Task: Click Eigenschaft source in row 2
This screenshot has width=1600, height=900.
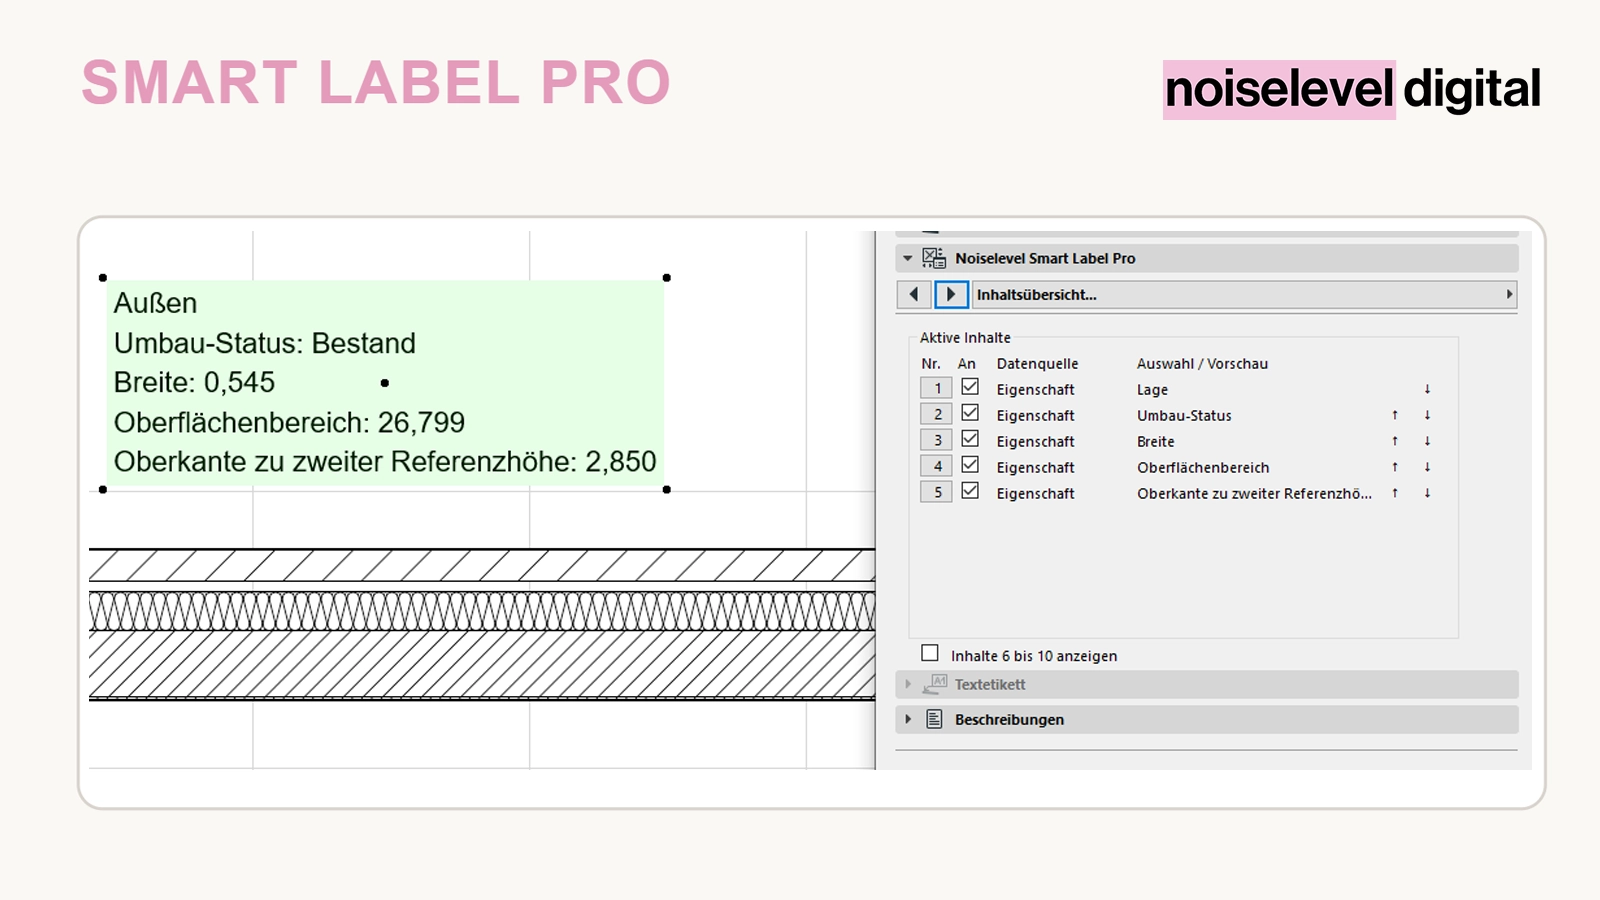Action: pyautogui.click(x=1035, y=416)
